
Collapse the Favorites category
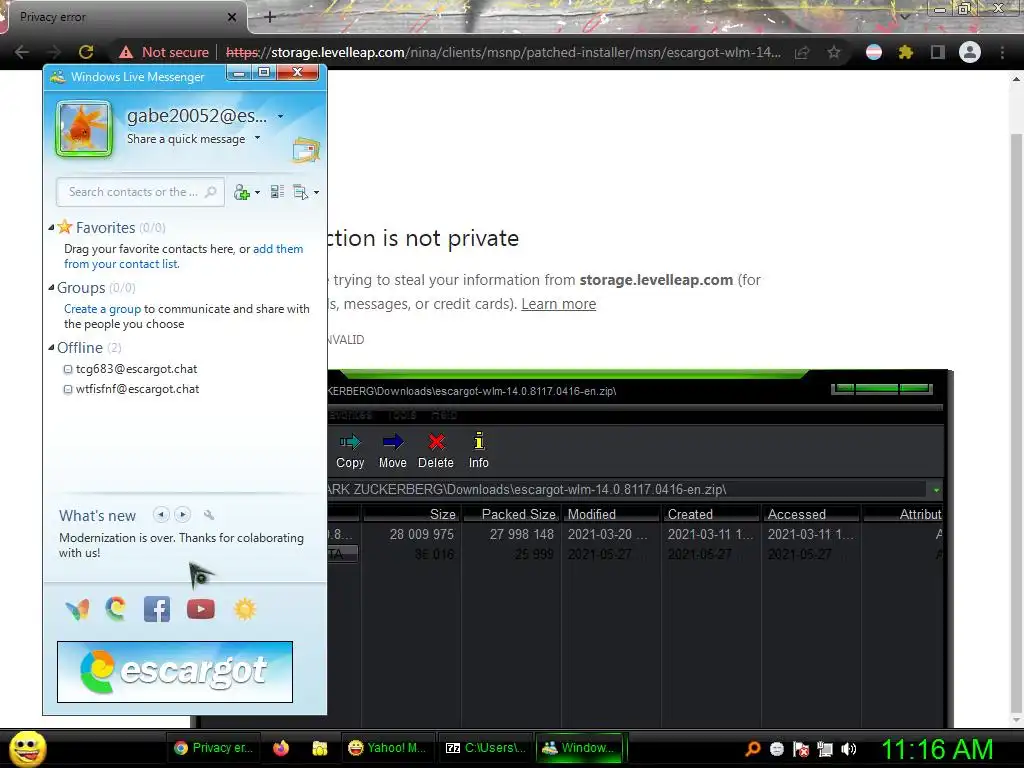pyautogui.click(x=51, y=227)
